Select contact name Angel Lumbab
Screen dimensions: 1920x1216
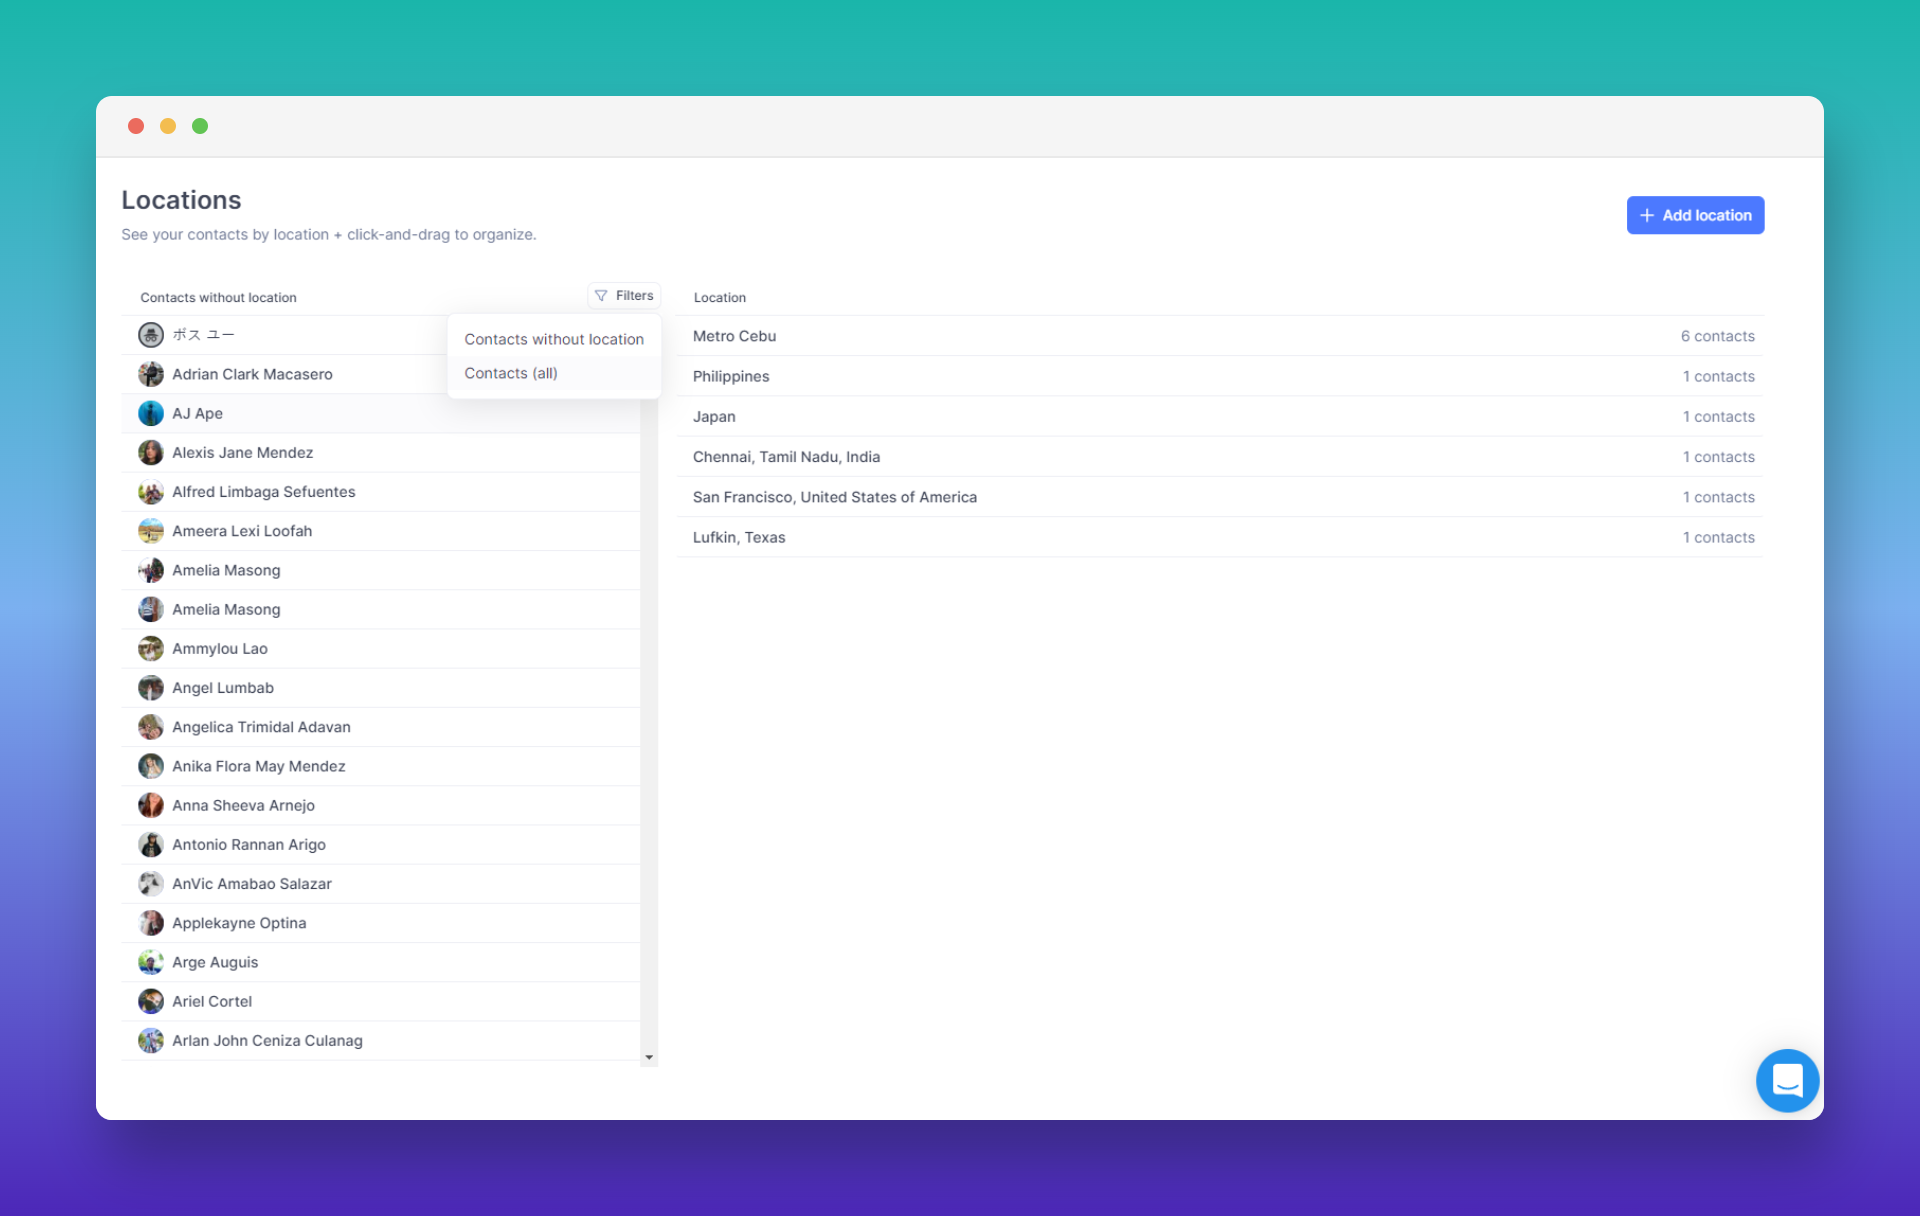[222, 688]
